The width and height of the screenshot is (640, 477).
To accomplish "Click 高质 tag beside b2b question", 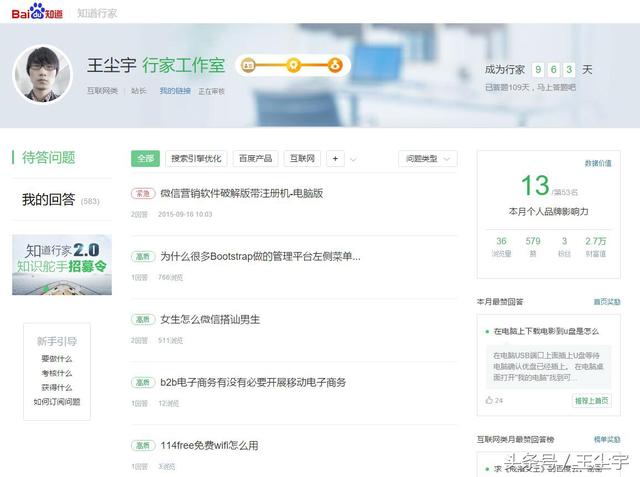I will point(143,382).
